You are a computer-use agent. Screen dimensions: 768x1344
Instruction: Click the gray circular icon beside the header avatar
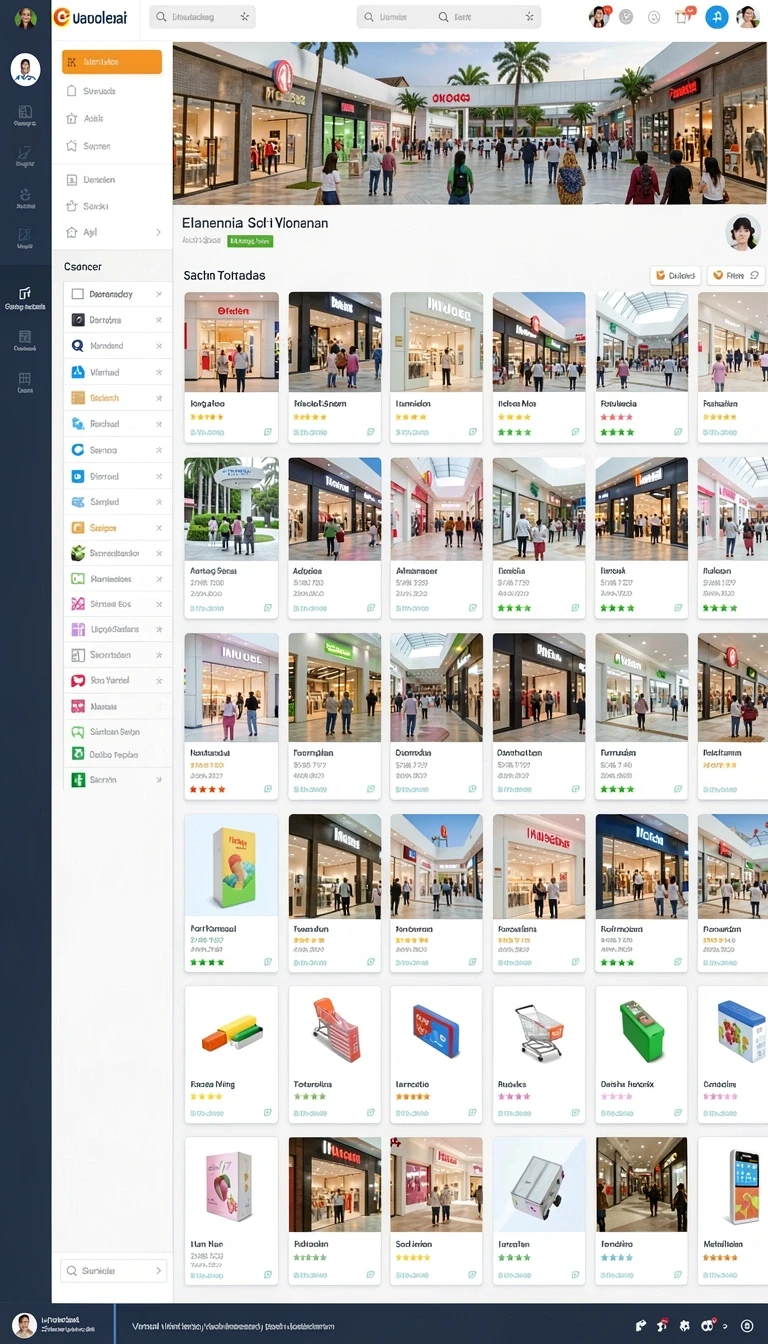626,17
